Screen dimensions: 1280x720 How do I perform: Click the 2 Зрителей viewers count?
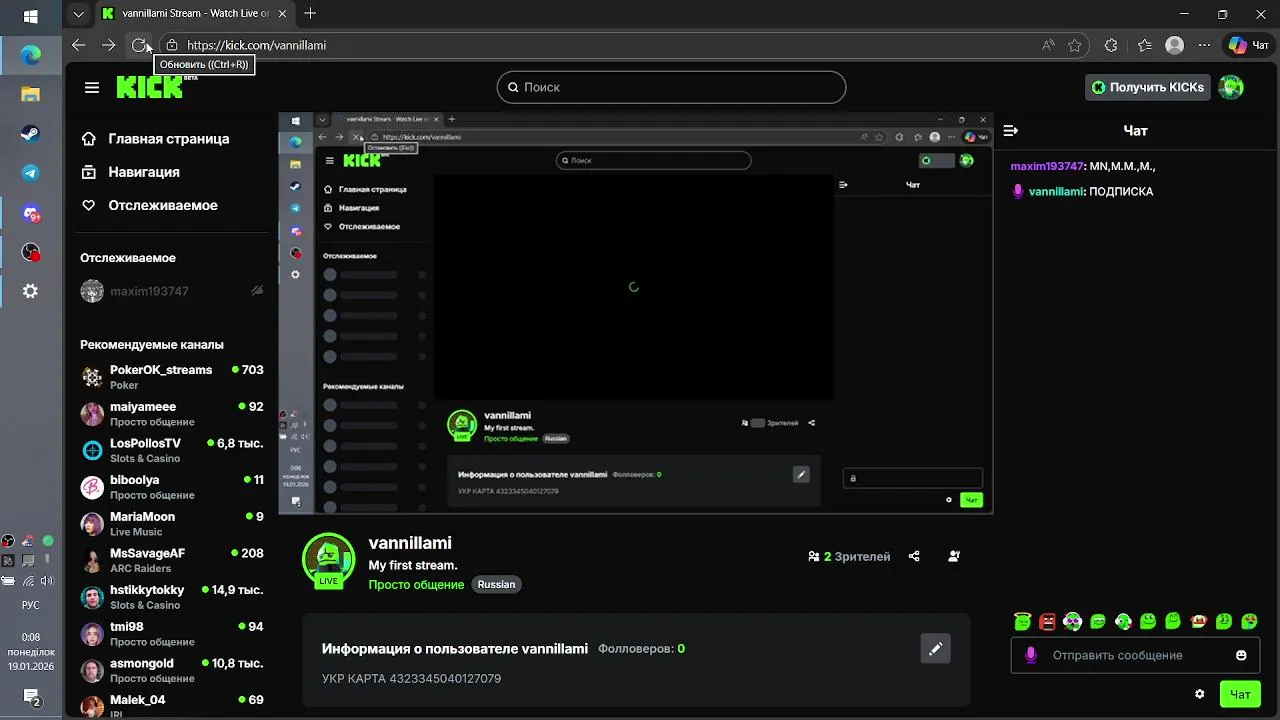(x=849, y=556)
